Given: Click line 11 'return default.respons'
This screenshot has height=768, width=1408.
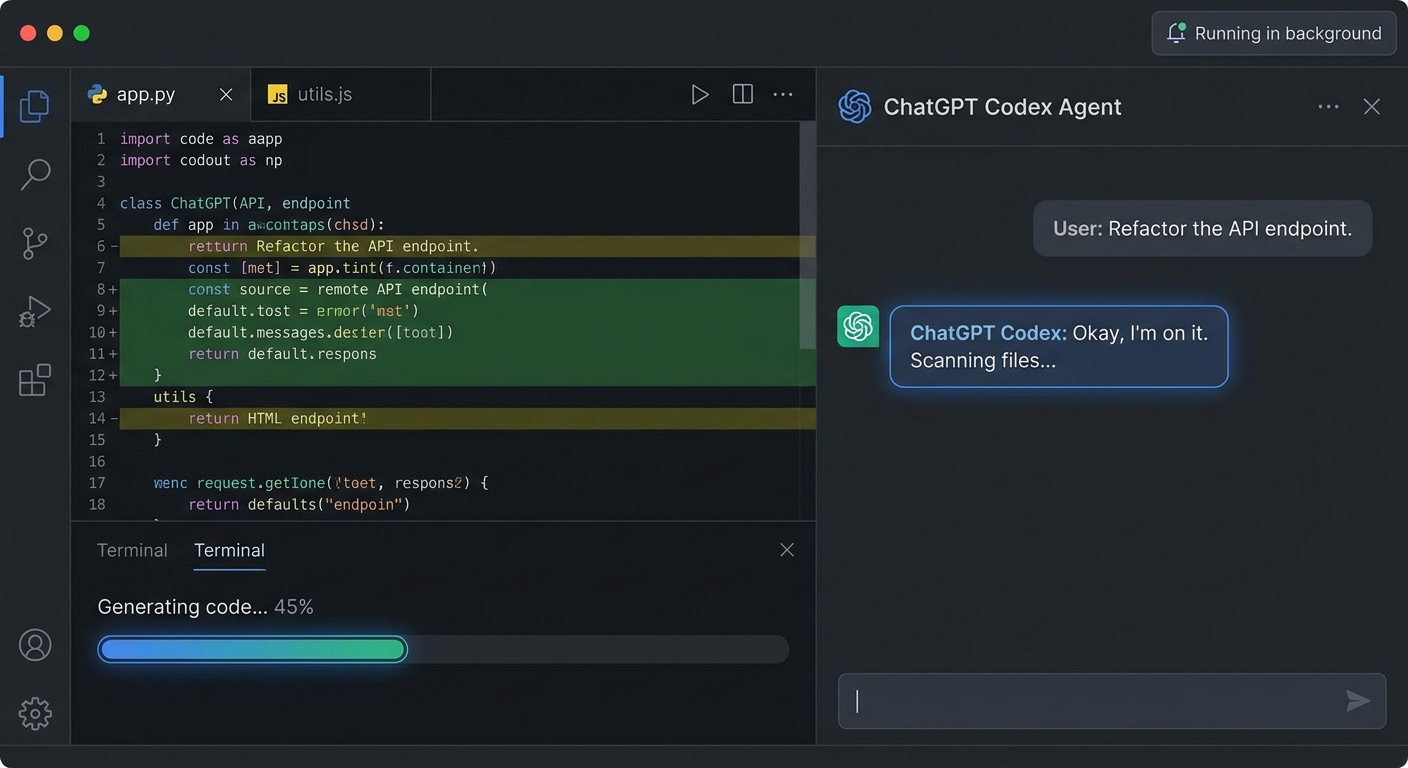Looking at the screenshot, I should pyautogui.click(x=282, y=354).
